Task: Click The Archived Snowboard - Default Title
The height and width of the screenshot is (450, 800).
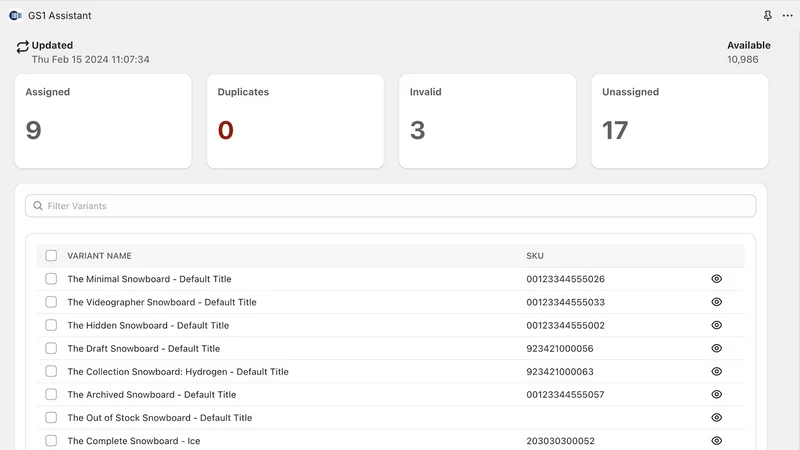Action: click(152, 394)
